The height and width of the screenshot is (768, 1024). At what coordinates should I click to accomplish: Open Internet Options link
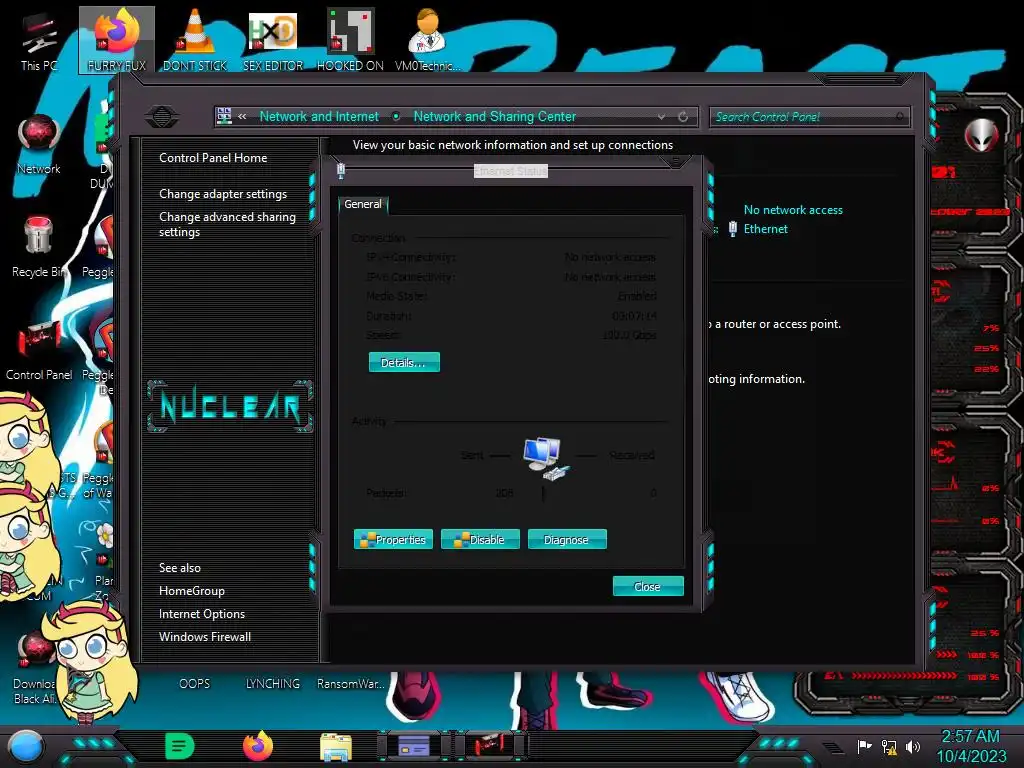pos(202,614)
